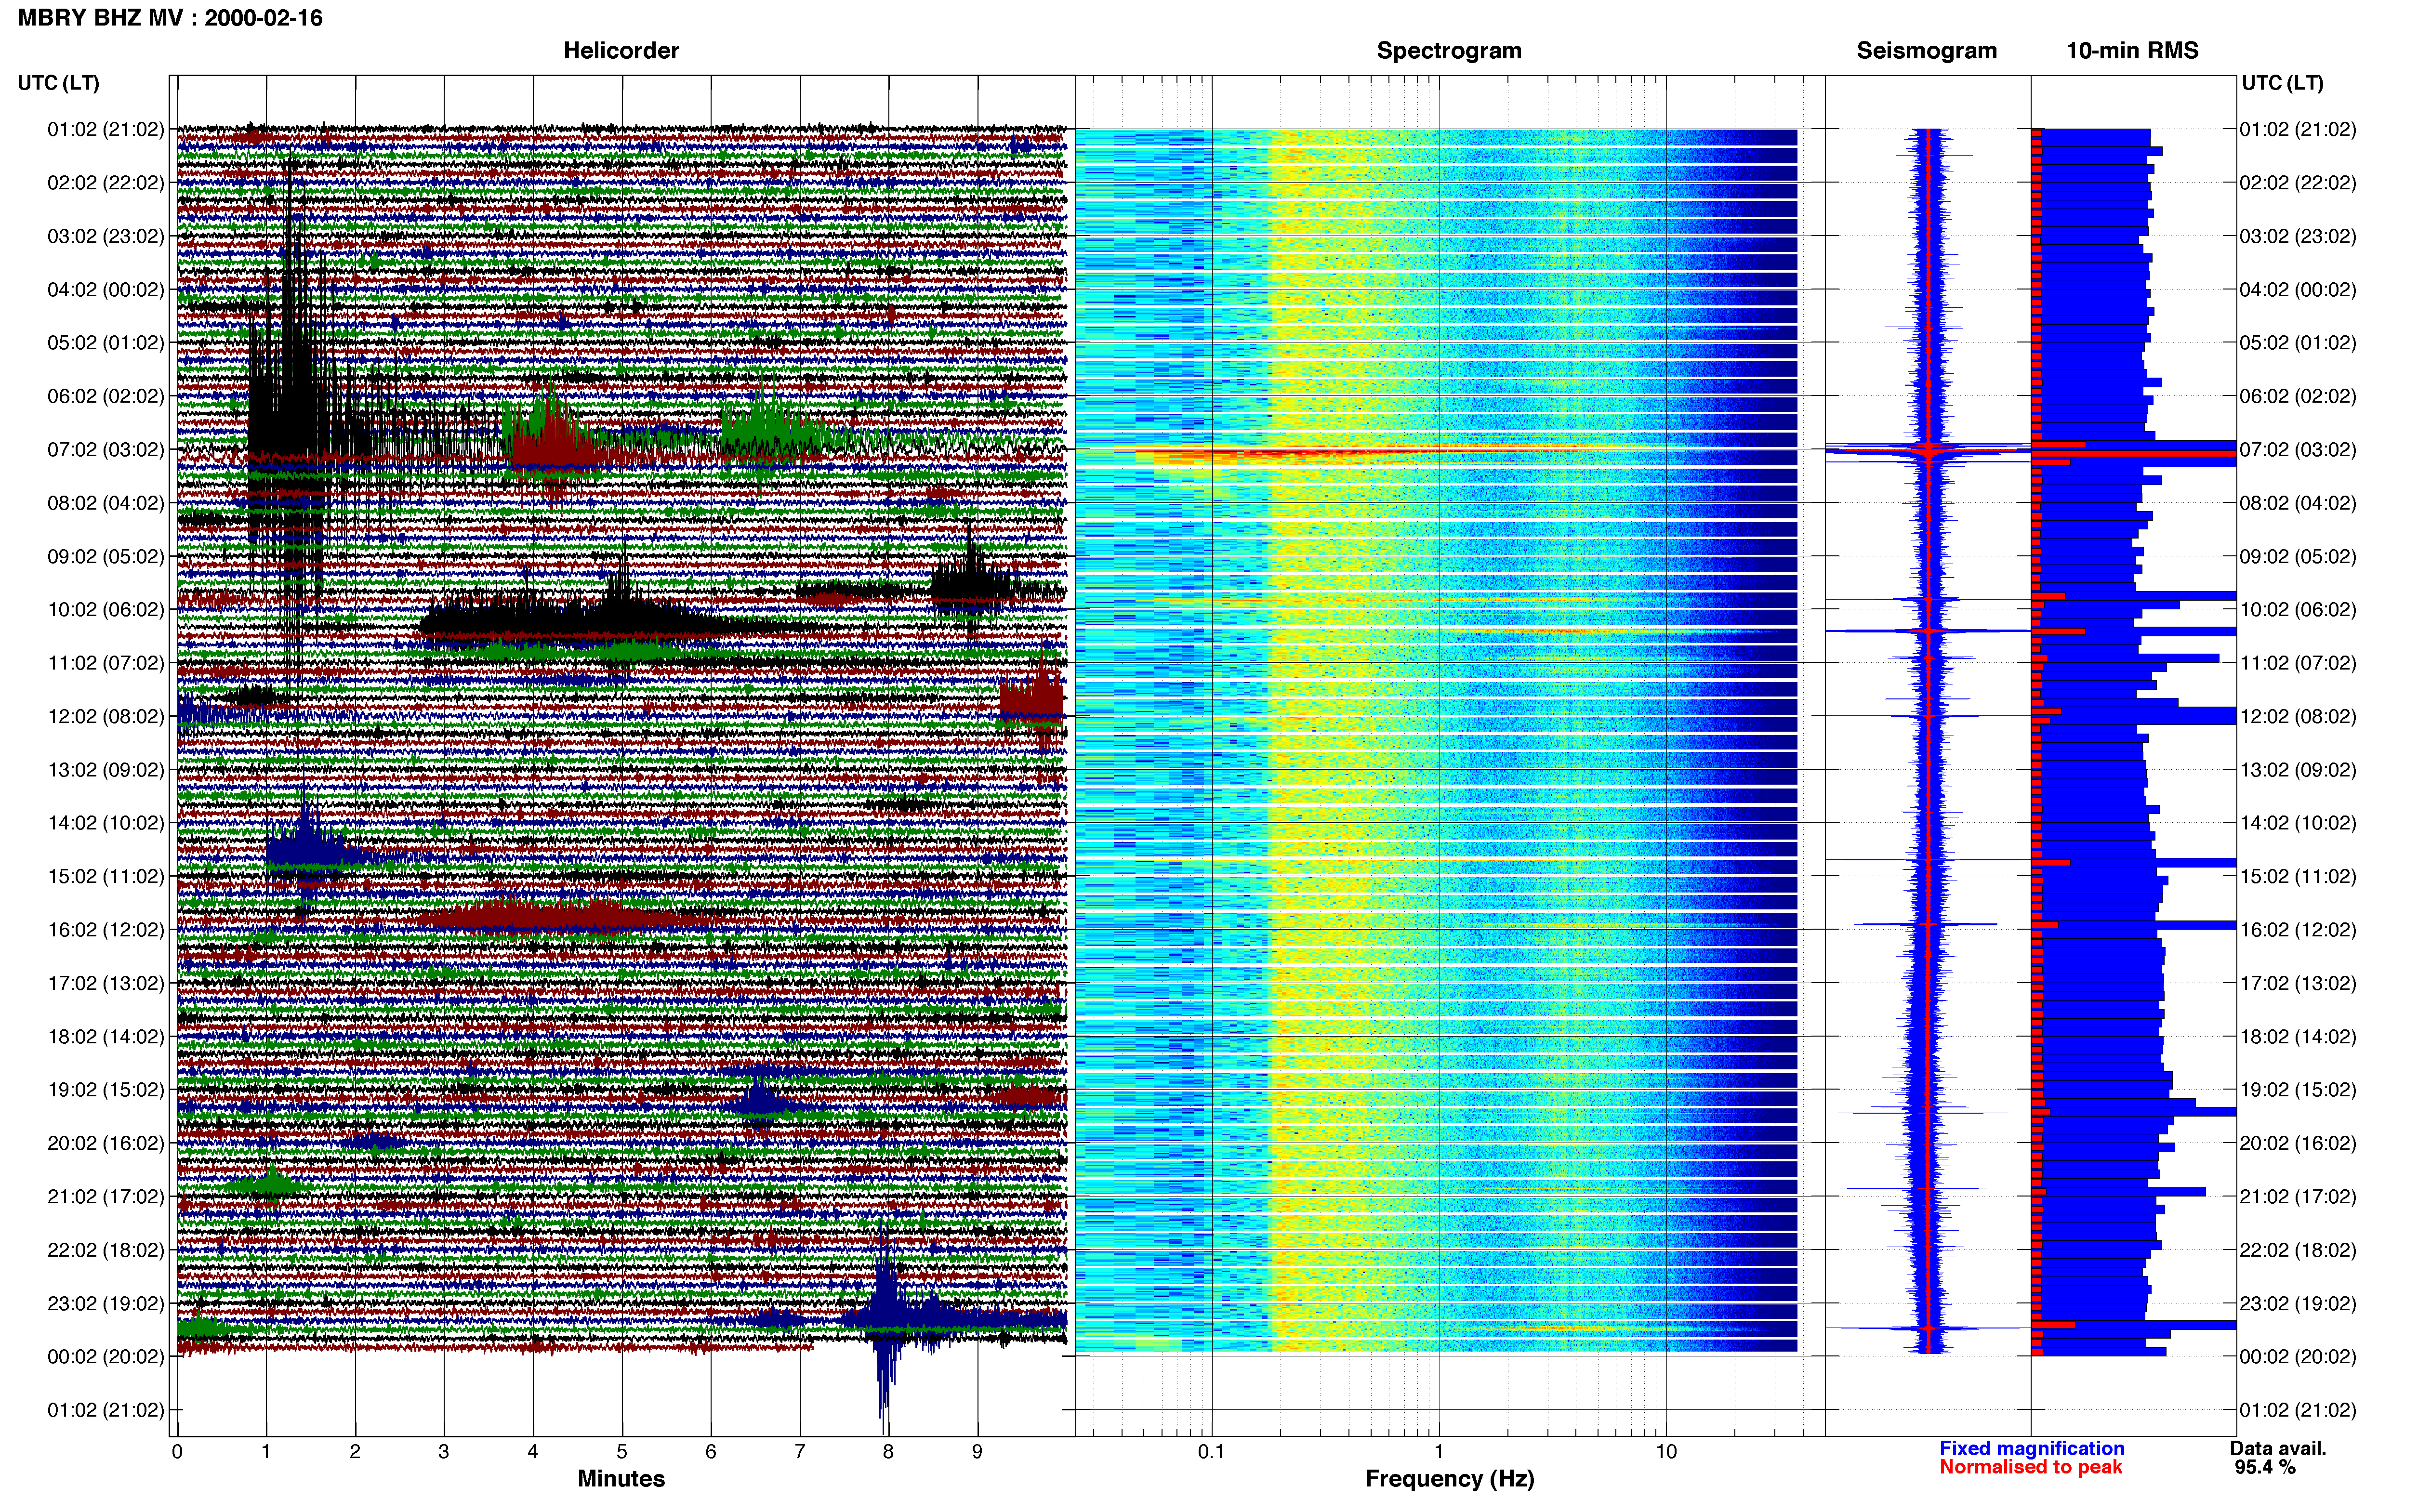Click the blue event burst near 23:02 helicorder
The height and width of the screenshot is (1512, 2418).
tap(885, 1320)
